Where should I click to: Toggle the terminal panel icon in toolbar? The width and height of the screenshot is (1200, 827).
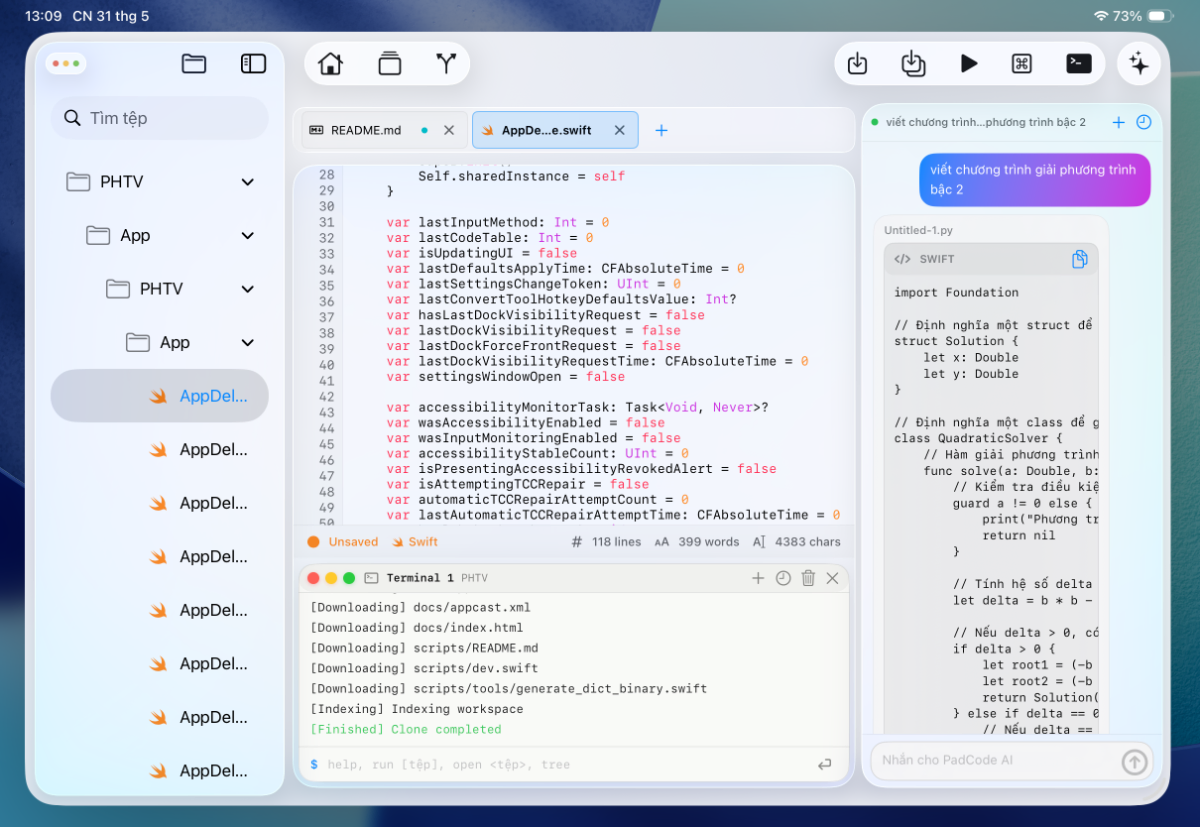(x=1078, y=64)
